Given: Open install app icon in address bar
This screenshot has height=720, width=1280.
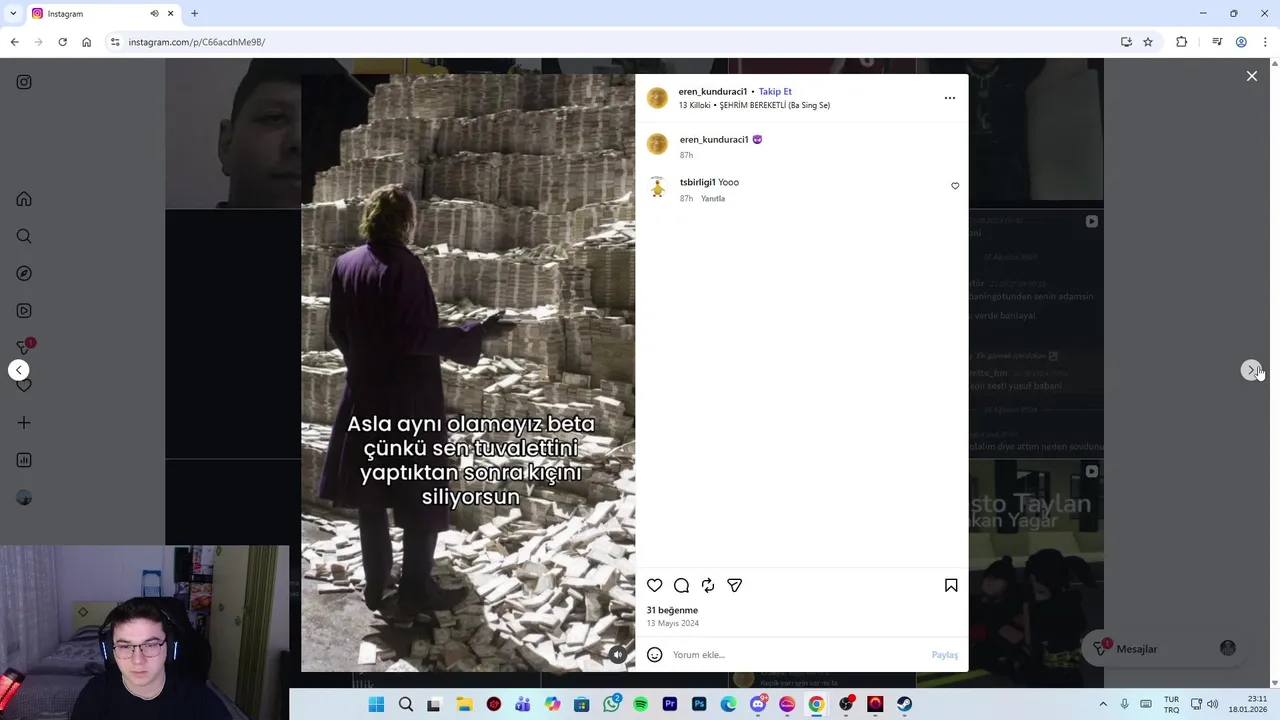Looking at the screenshot, I should coord(1126,42).
